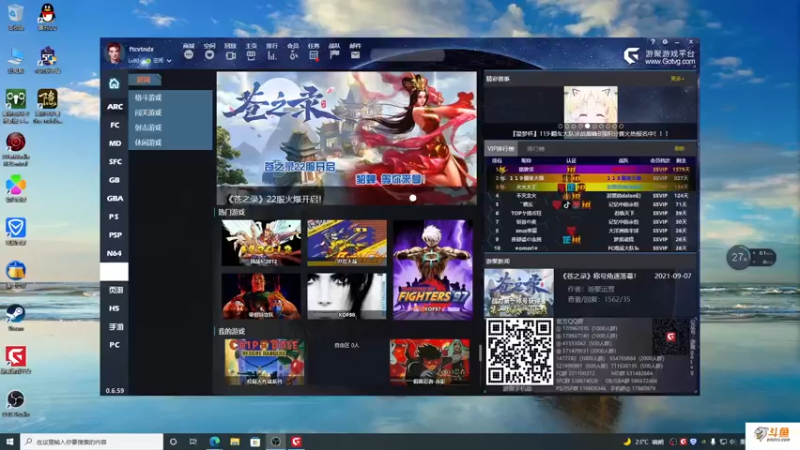Select the last dot in events carousel
The width and height of the screenshot is (800, 450).
tap(621, 126)
